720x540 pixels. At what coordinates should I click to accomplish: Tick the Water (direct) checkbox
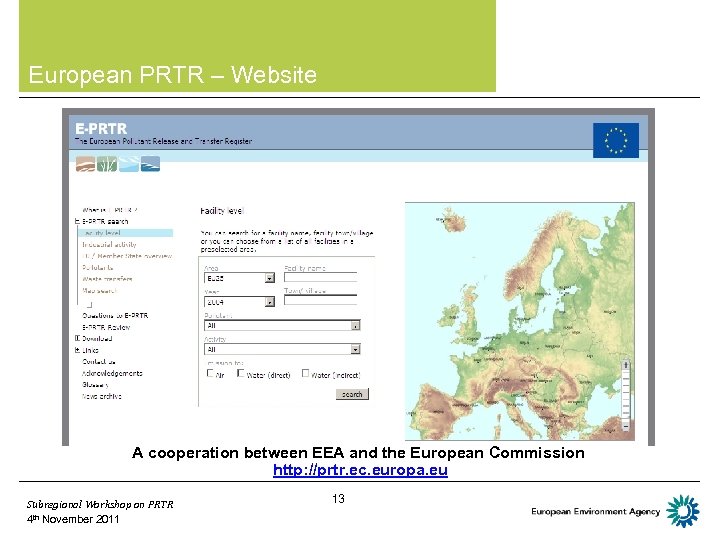click(240, 373)
